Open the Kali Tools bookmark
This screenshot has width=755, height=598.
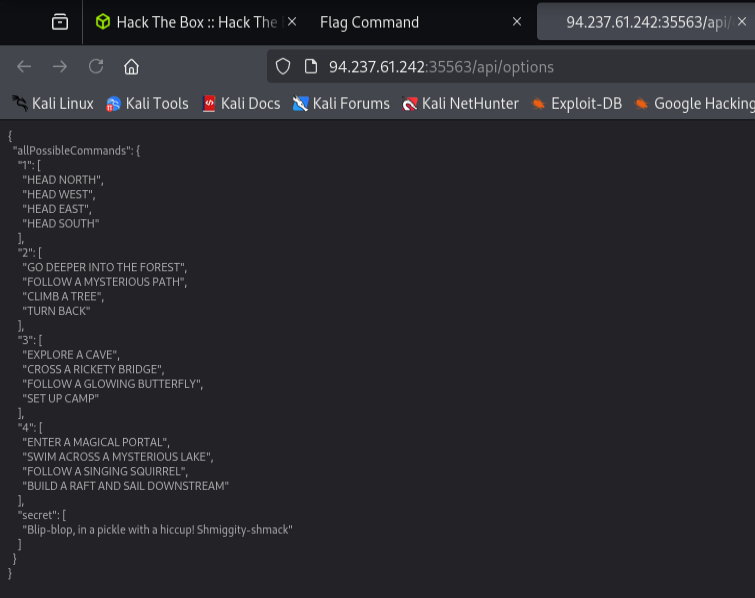(147, 104)
